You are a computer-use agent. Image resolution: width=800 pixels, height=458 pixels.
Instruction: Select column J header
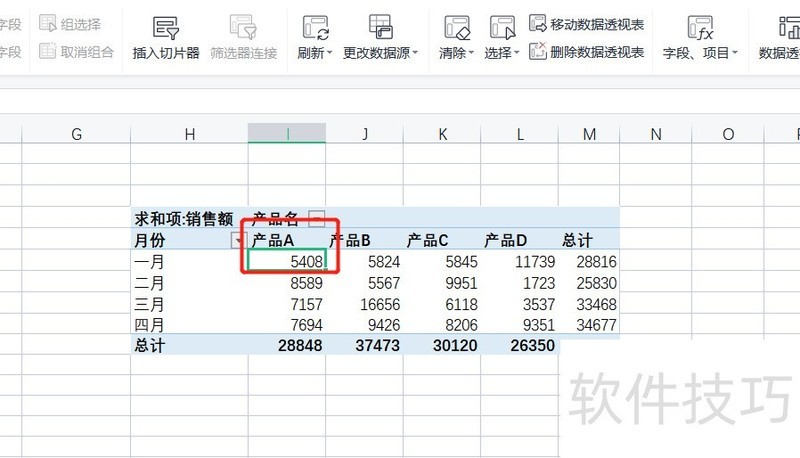pyautogui.click(x=364, y=134)
